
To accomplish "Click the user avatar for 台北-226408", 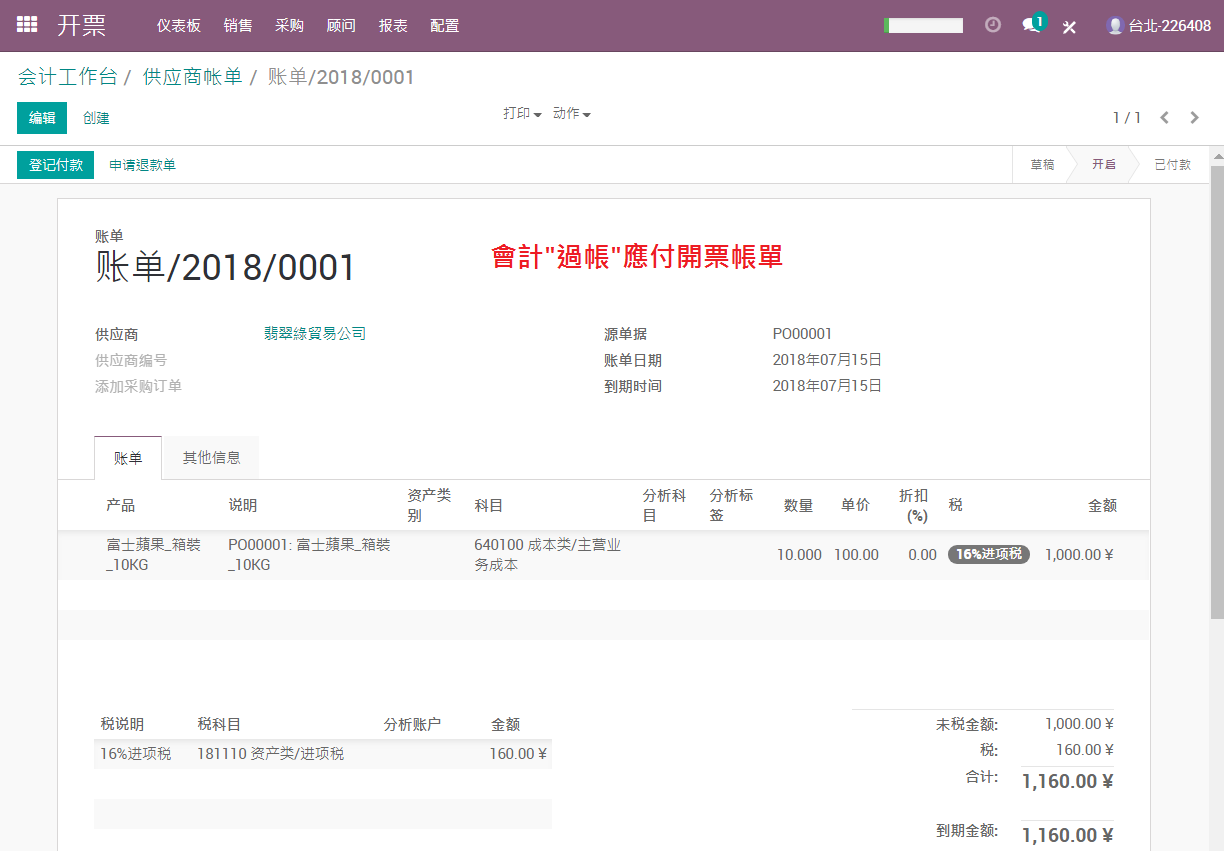I will (x=1115, y=26).
